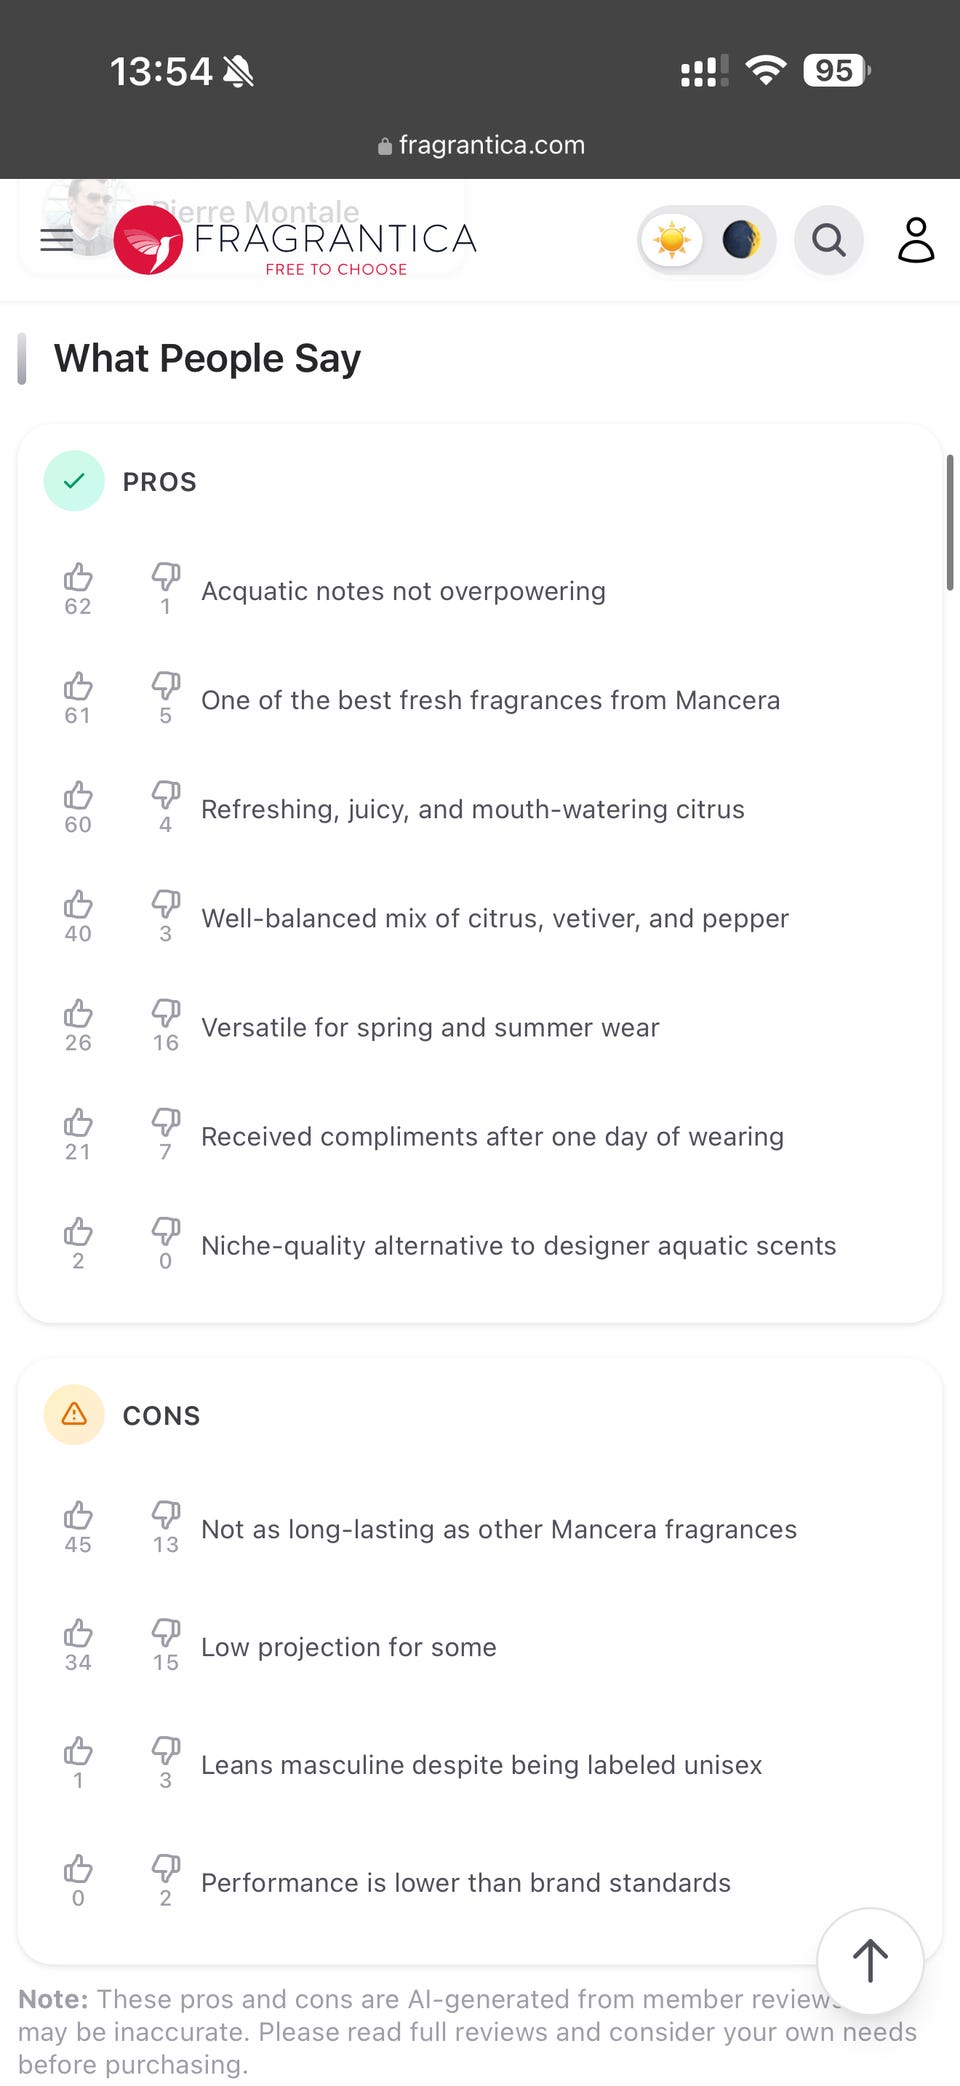The image size is (960, 2086).
Task: Like 'Niche-quality alternative to designer aquatic scents'
Action: [x=78, y=1232]
